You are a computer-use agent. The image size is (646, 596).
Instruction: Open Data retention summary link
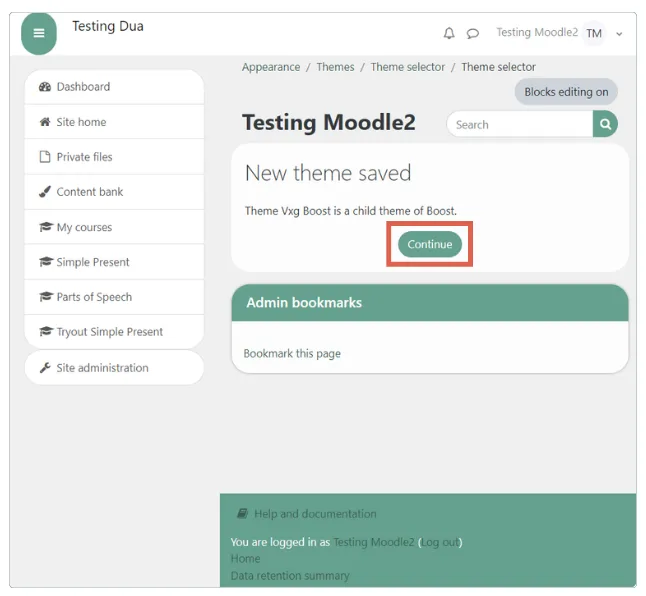[x=290, y=575]
